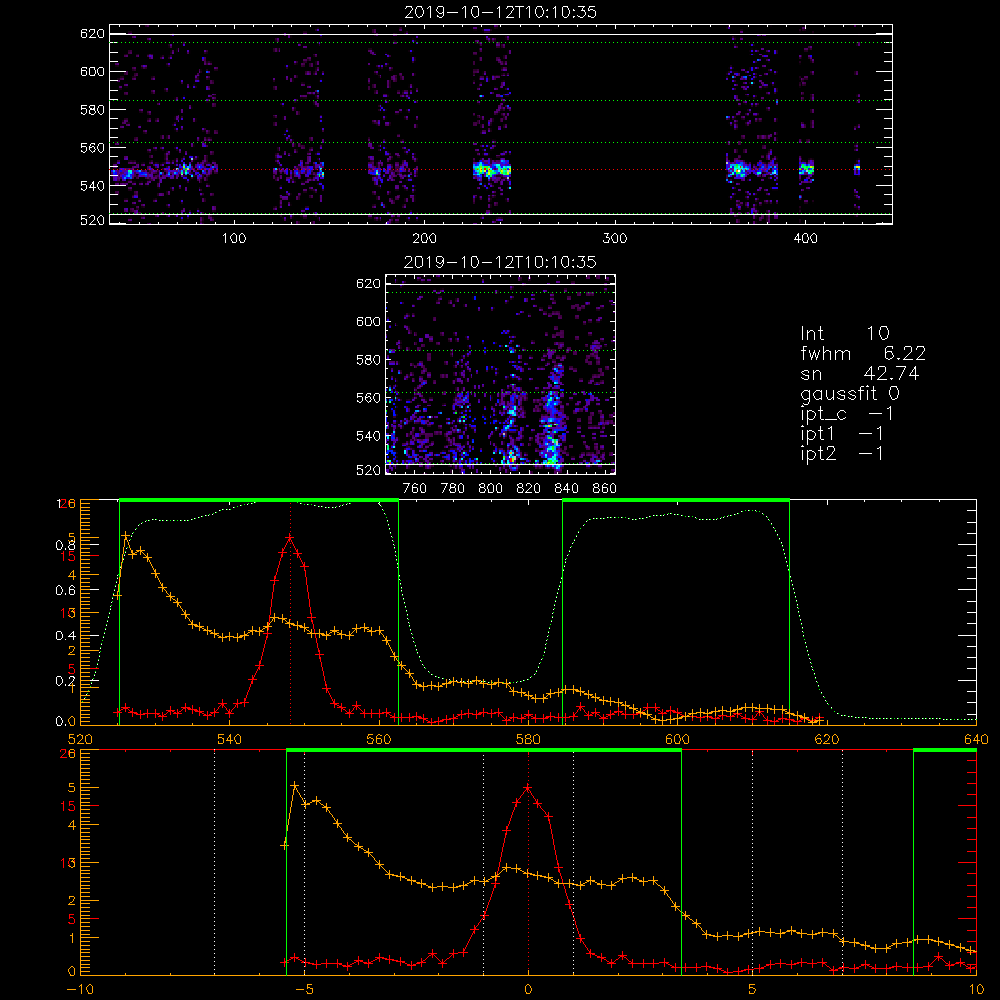Click x-axis label "760" under middle image

[x=415, y=489]
